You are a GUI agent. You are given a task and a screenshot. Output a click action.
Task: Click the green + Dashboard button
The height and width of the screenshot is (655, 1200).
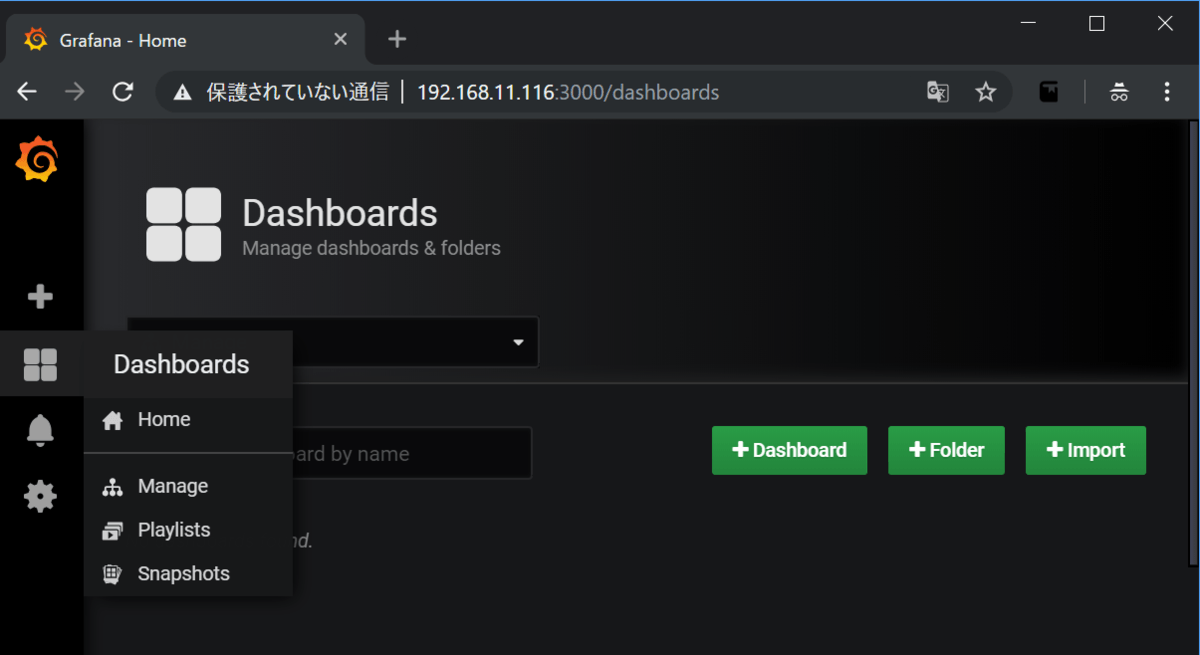point(789,450)
